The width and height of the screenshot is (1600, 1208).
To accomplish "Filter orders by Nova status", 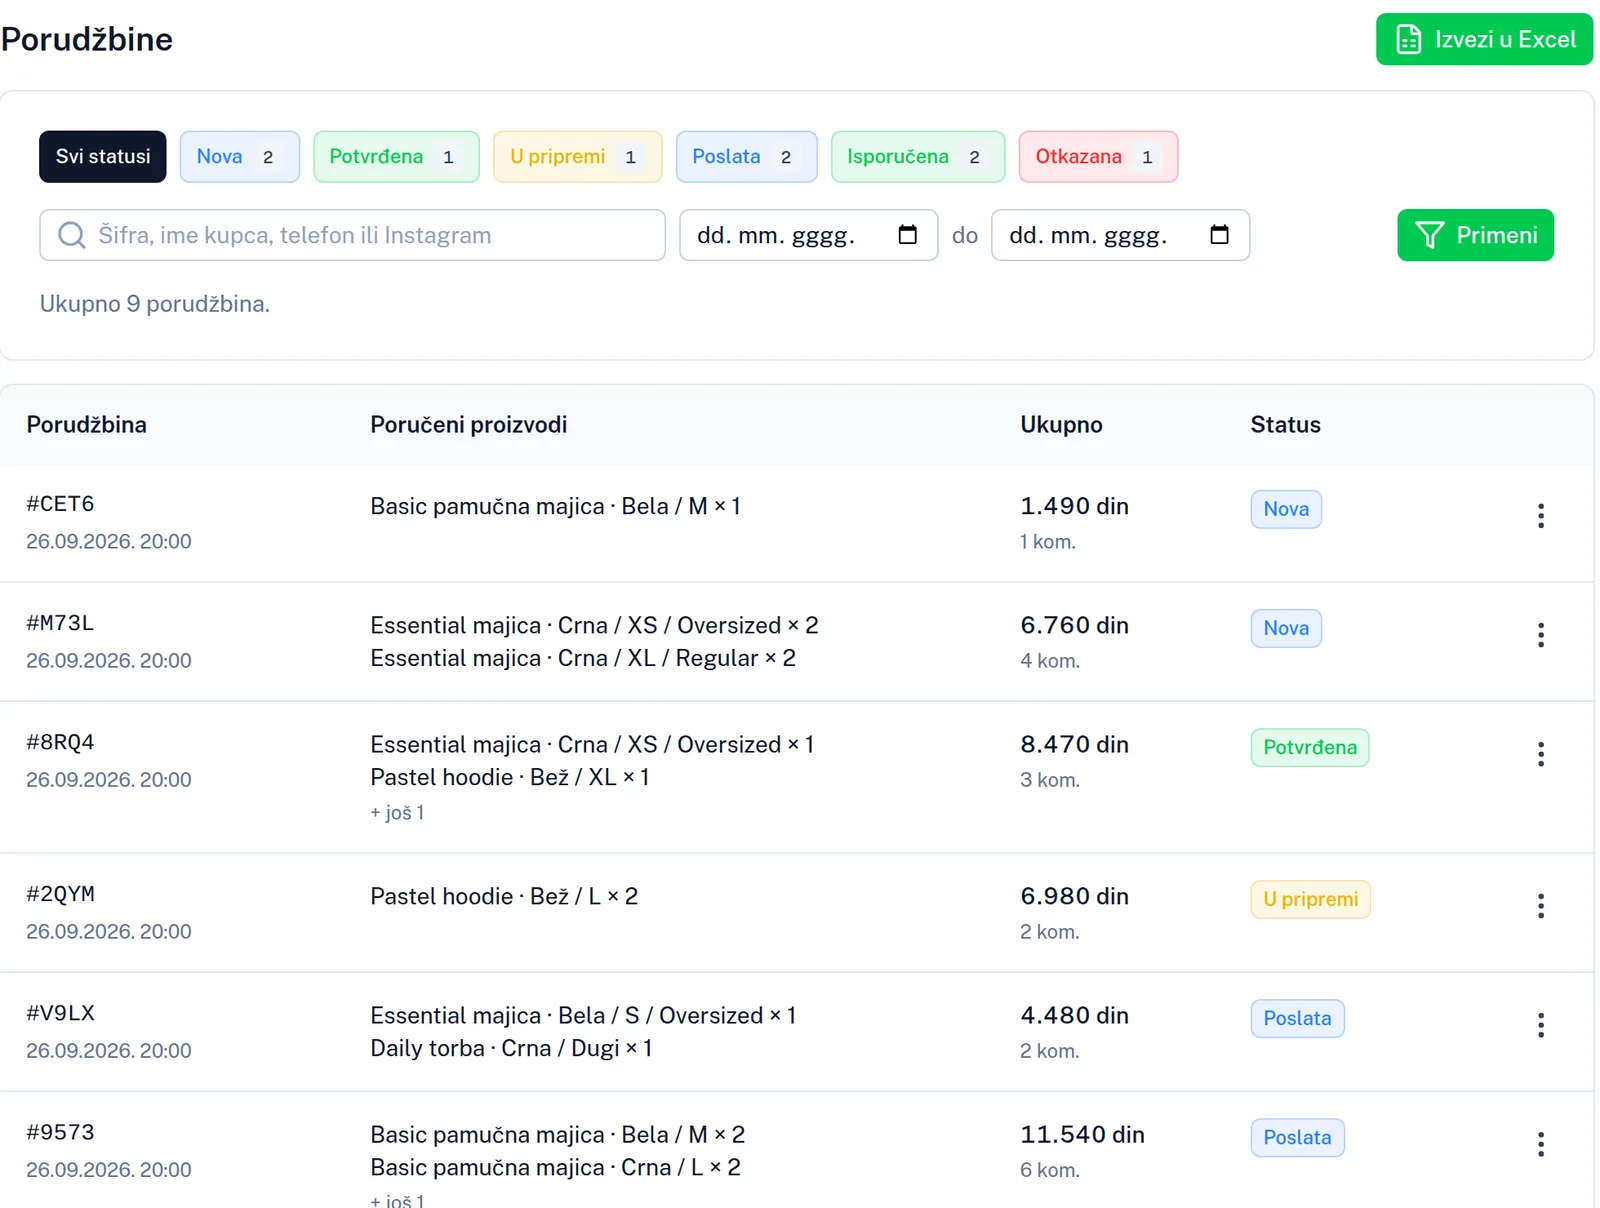I will pos(240,157).
